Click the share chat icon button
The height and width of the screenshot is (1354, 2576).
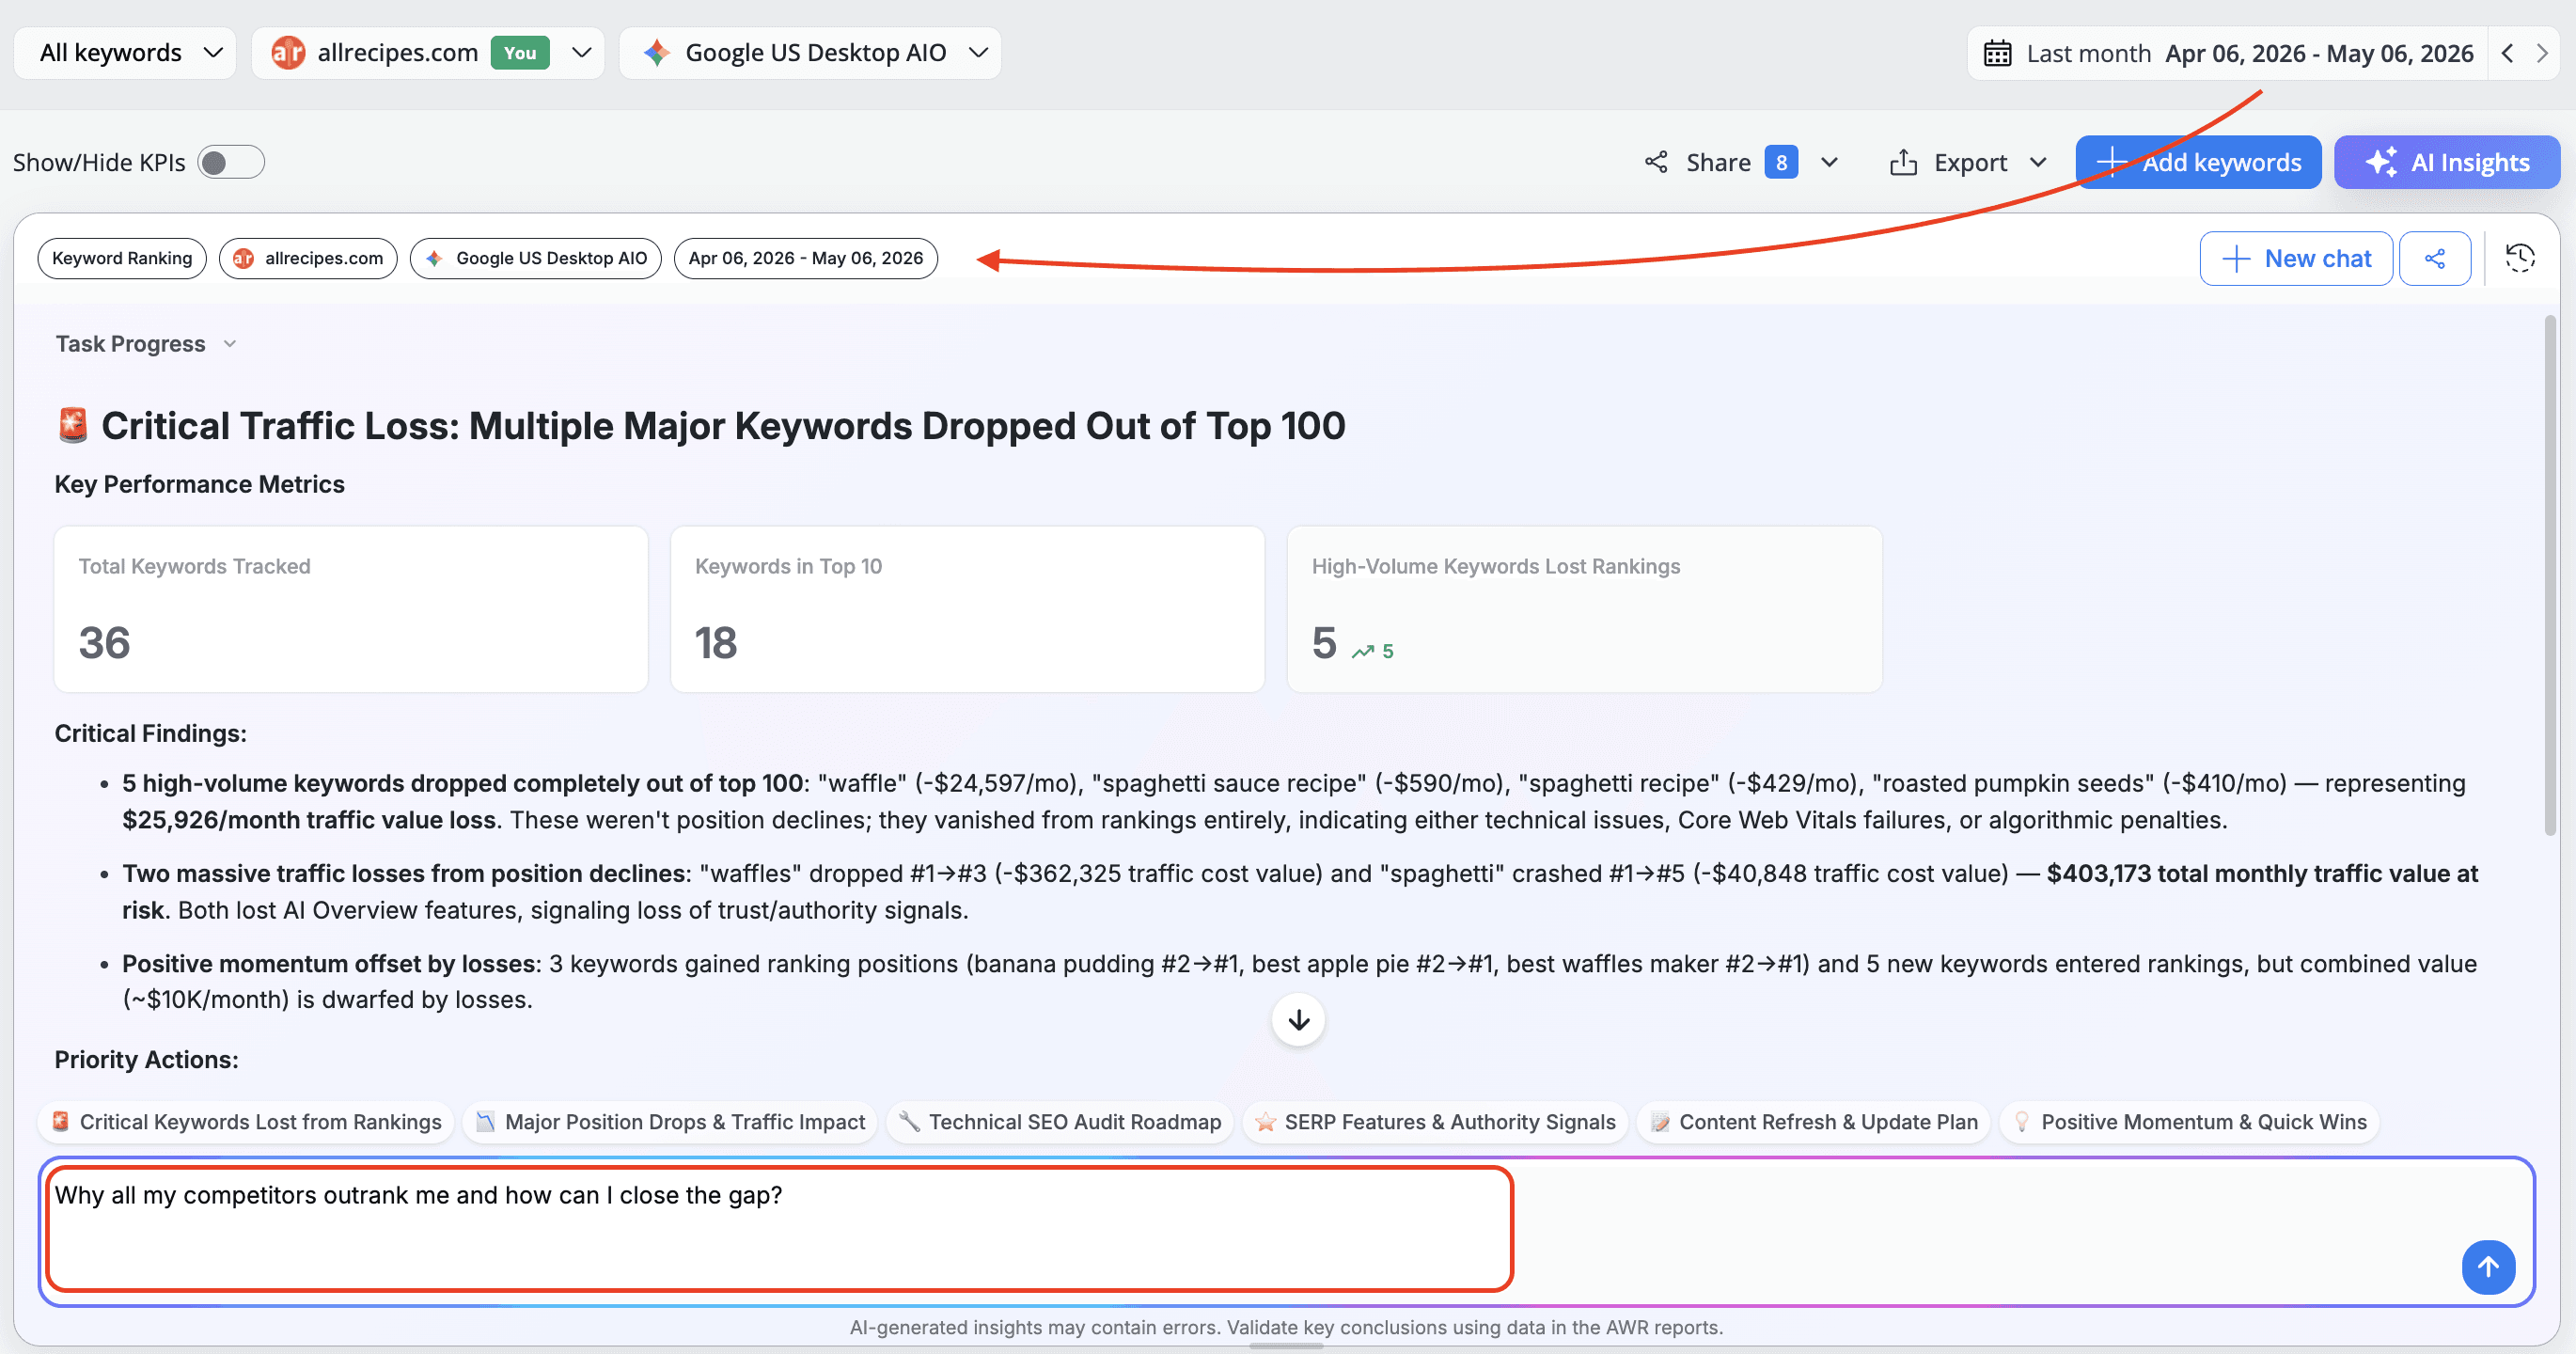click(x=2435, y=259)
